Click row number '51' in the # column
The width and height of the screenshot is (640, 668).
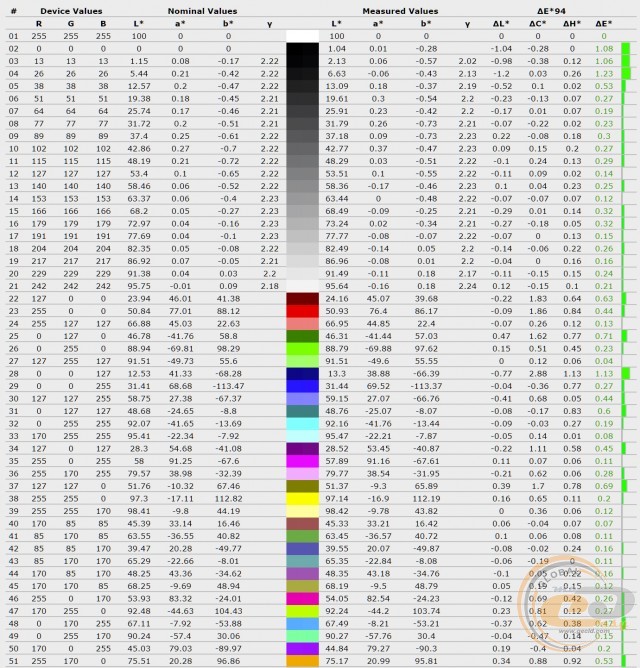[14, 661]
